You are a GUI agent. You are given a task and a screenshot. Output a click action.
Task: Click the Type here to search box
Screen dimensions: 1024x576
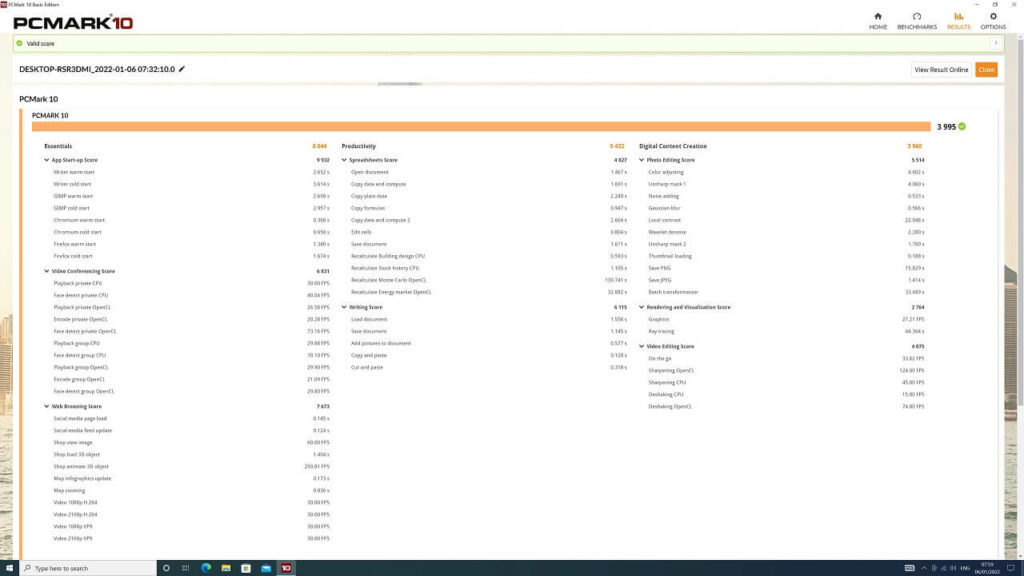pos(88,568)
